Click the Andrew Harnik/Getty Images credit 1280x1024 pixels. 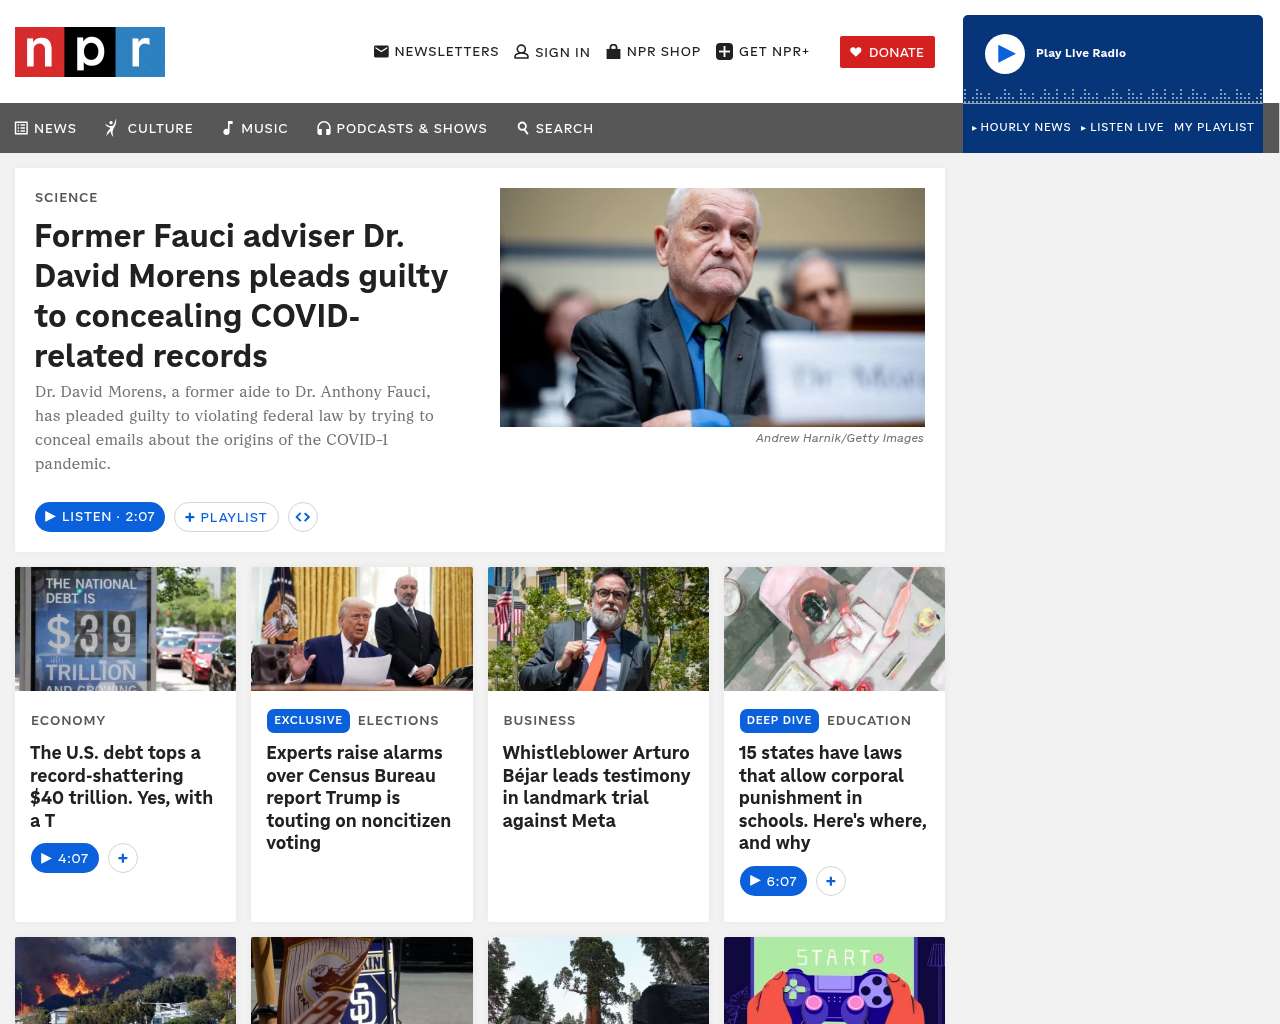pyautogui.click(x=840, y=438)
